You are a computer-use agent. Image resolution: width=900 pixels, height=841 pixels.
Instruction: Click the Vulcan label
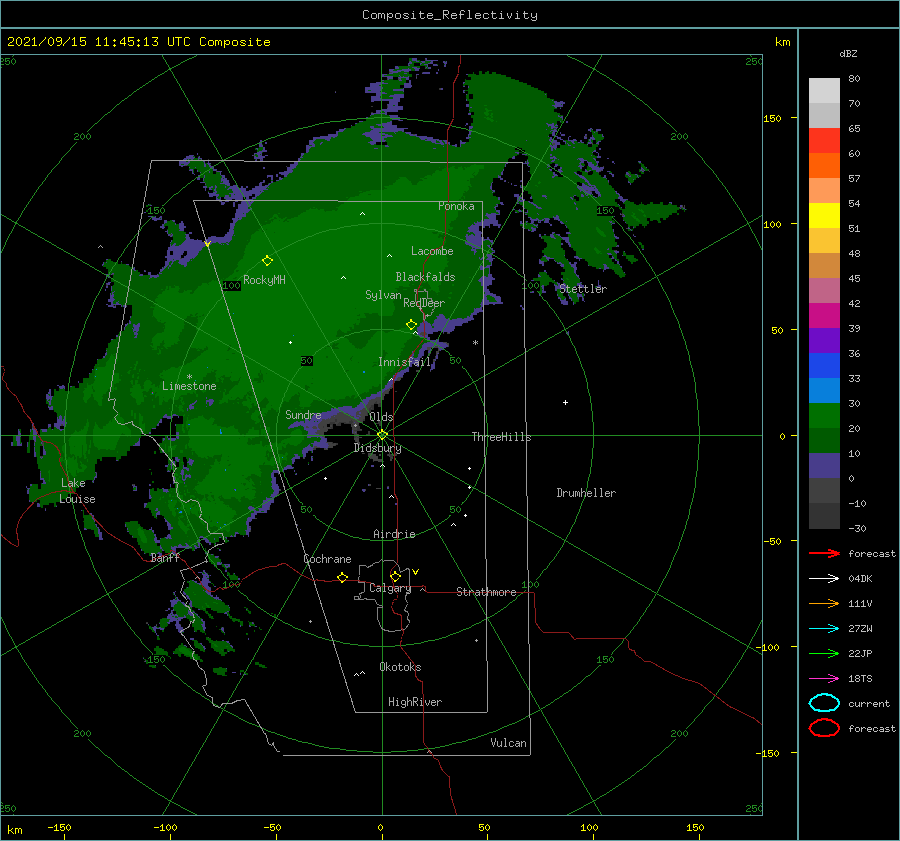[x=508, y=743]
